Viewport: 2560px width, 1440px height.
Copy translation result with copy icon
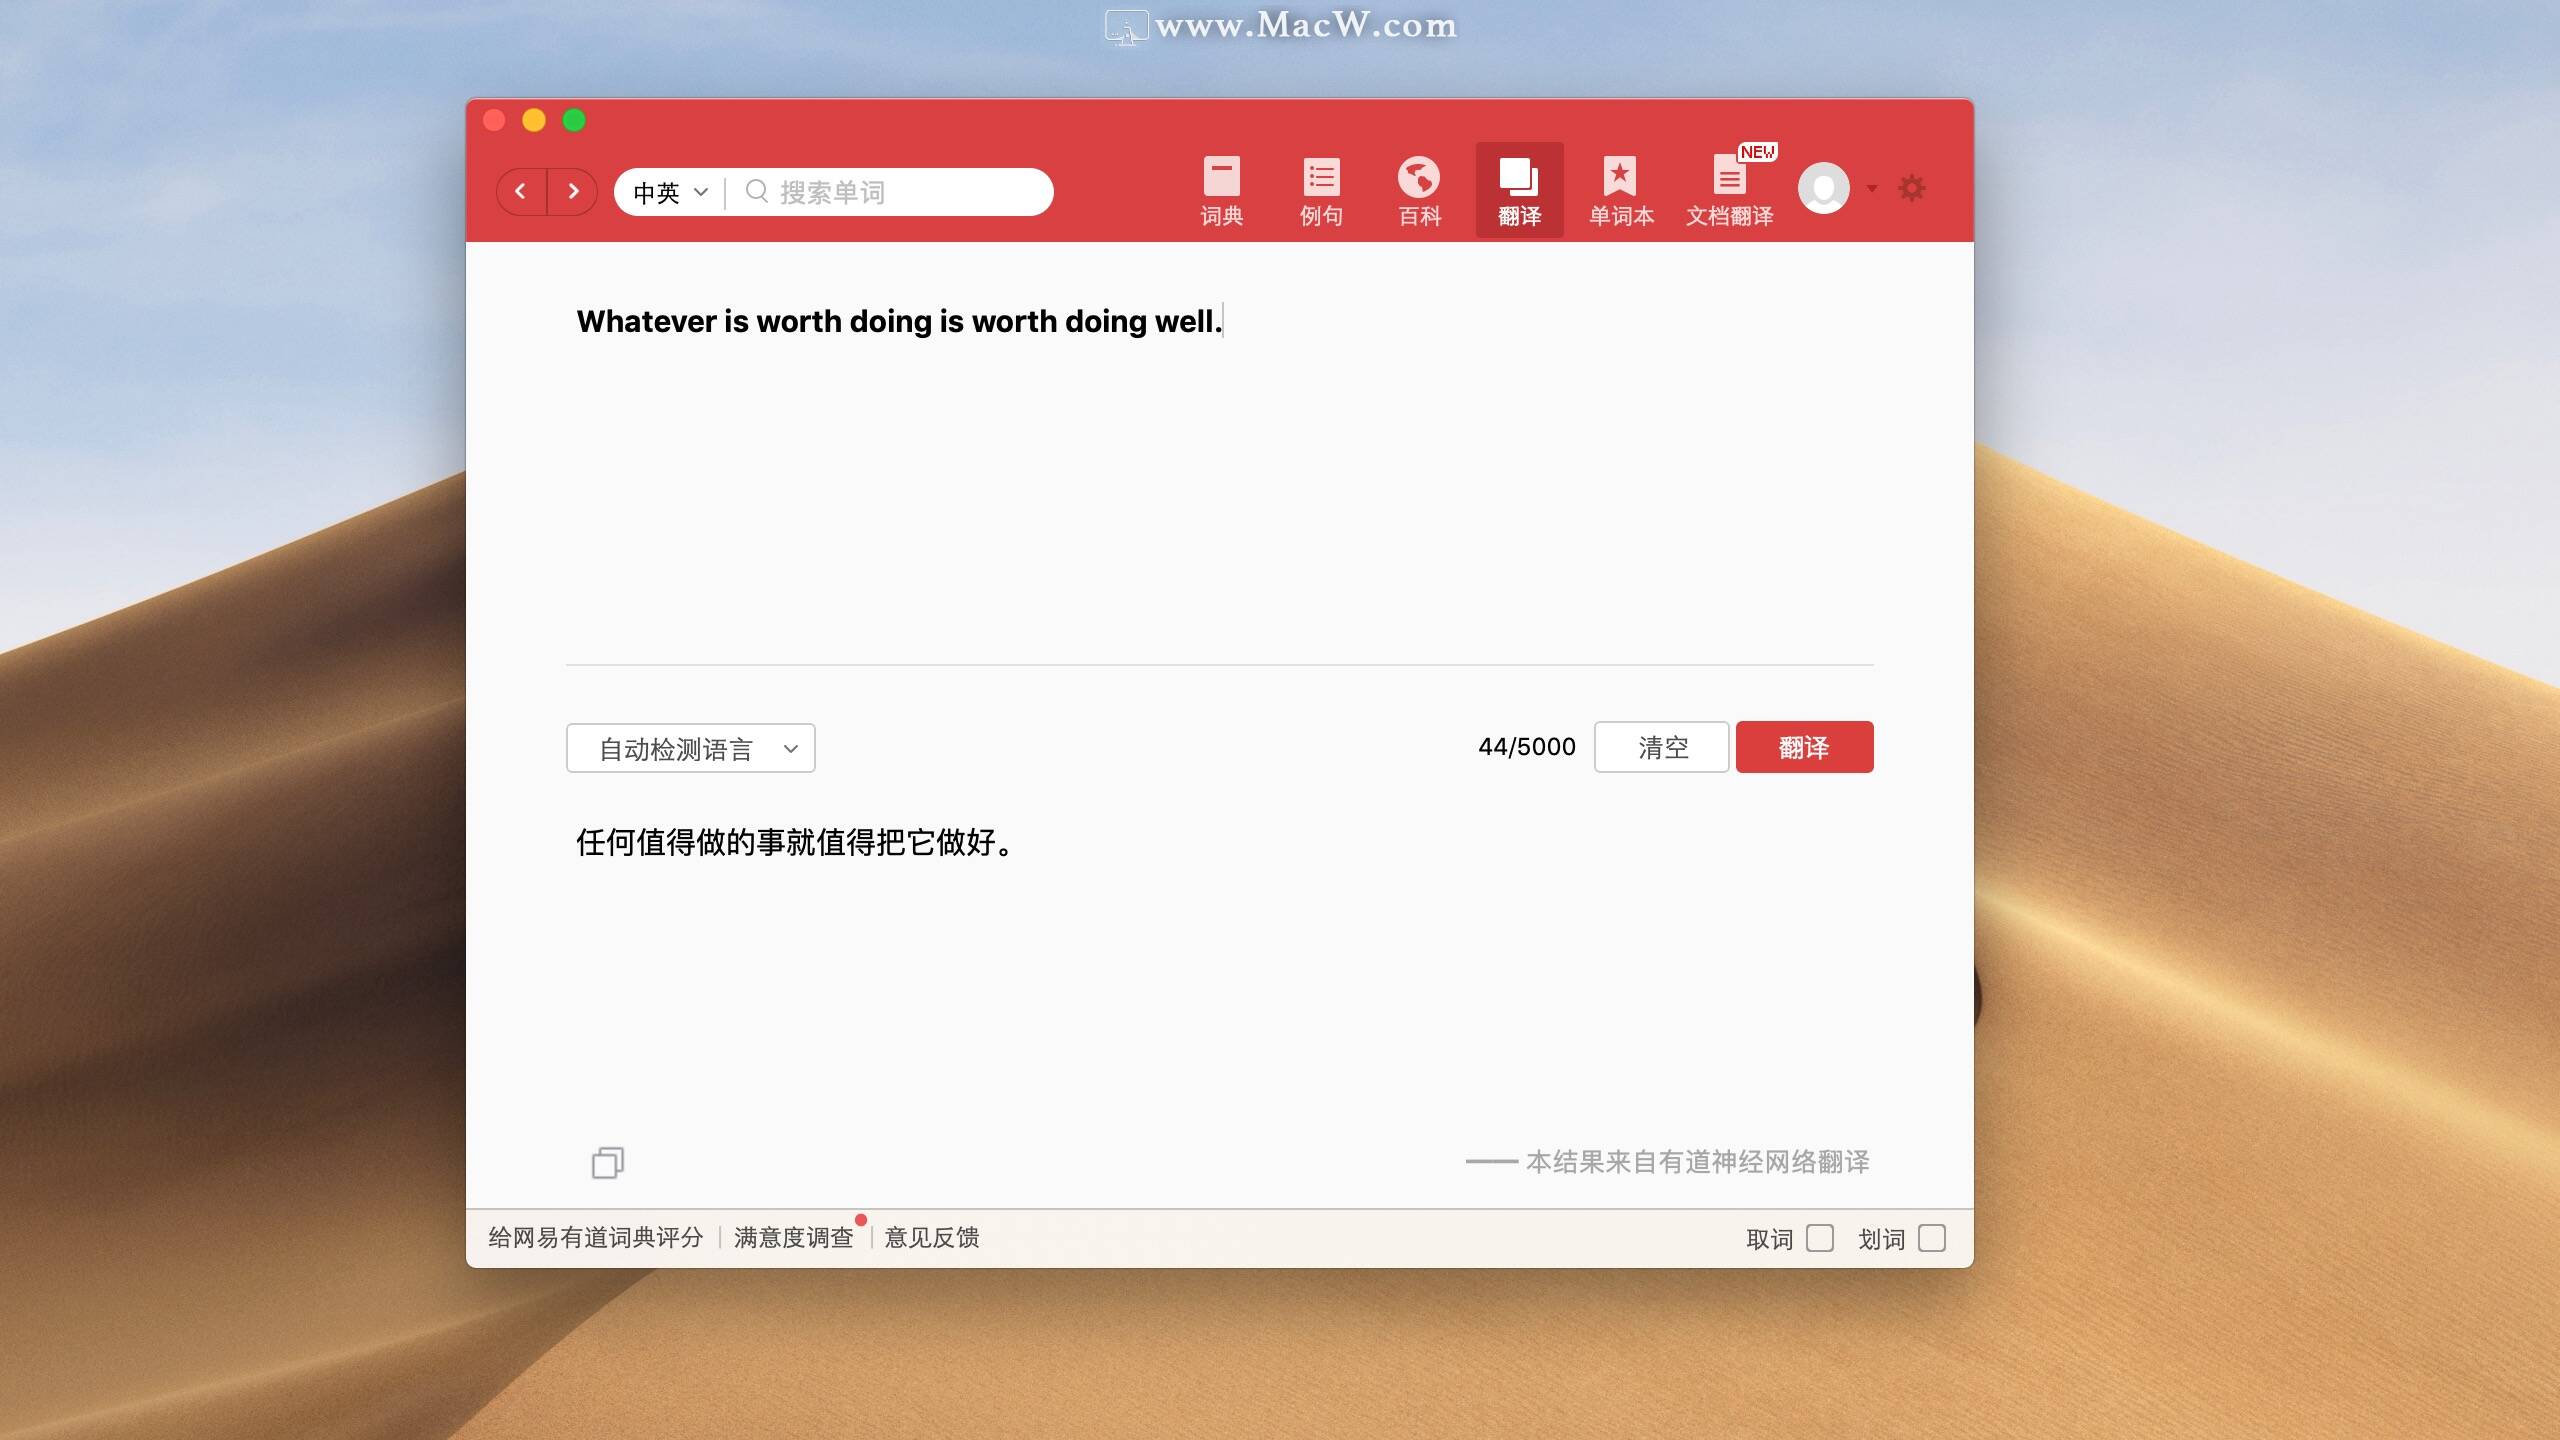click(607, 1162)
